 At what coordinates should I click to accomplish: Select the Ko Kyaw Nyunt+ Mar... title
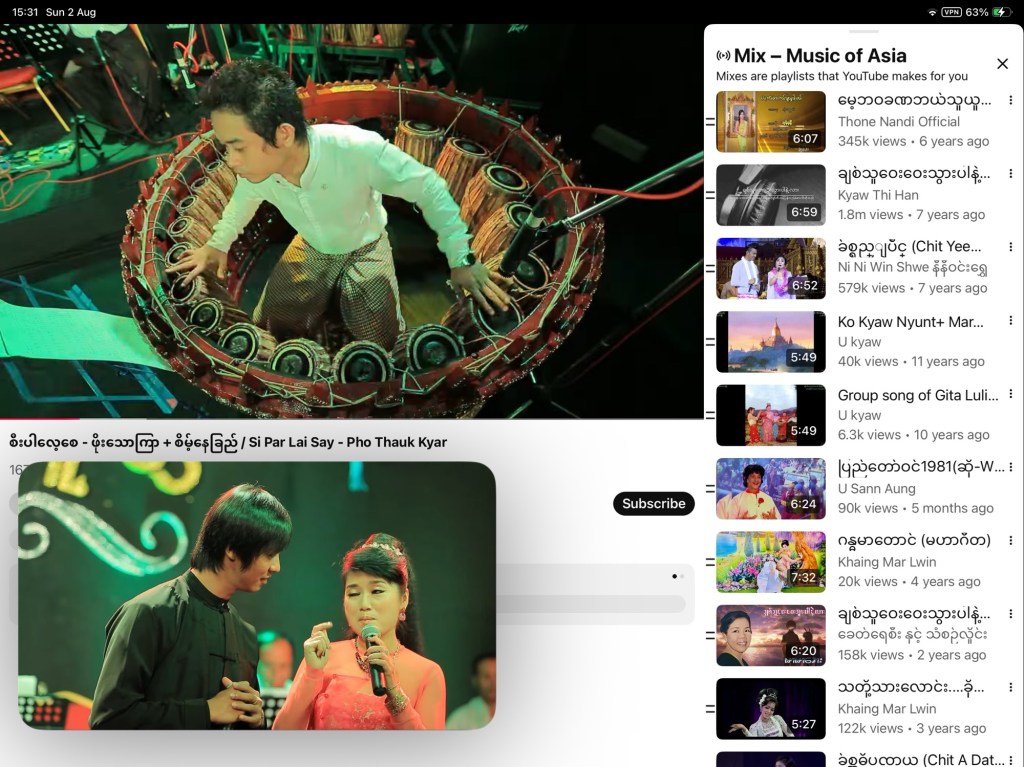click(910, 321)
